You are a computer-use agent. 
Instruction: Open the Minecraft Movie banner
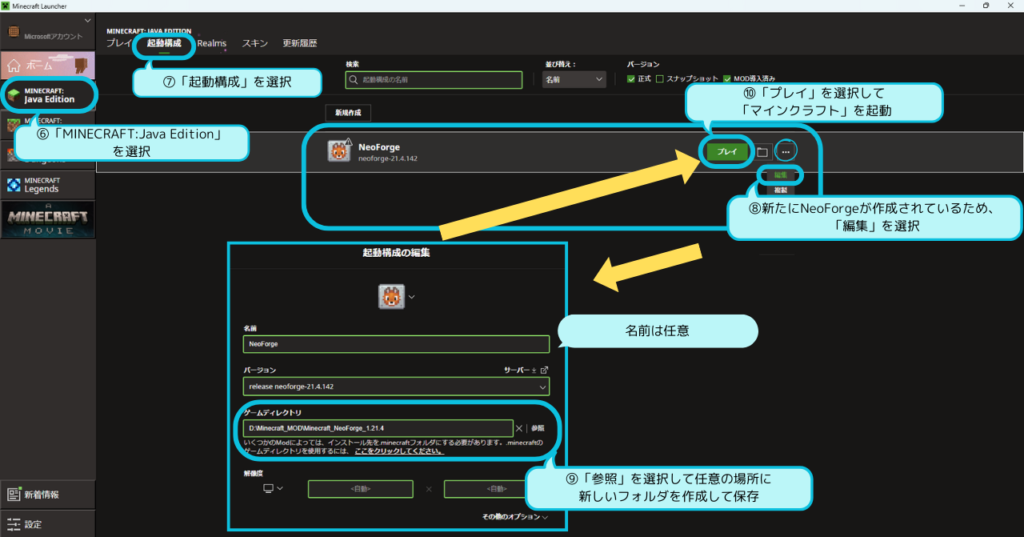pos(48,220)
